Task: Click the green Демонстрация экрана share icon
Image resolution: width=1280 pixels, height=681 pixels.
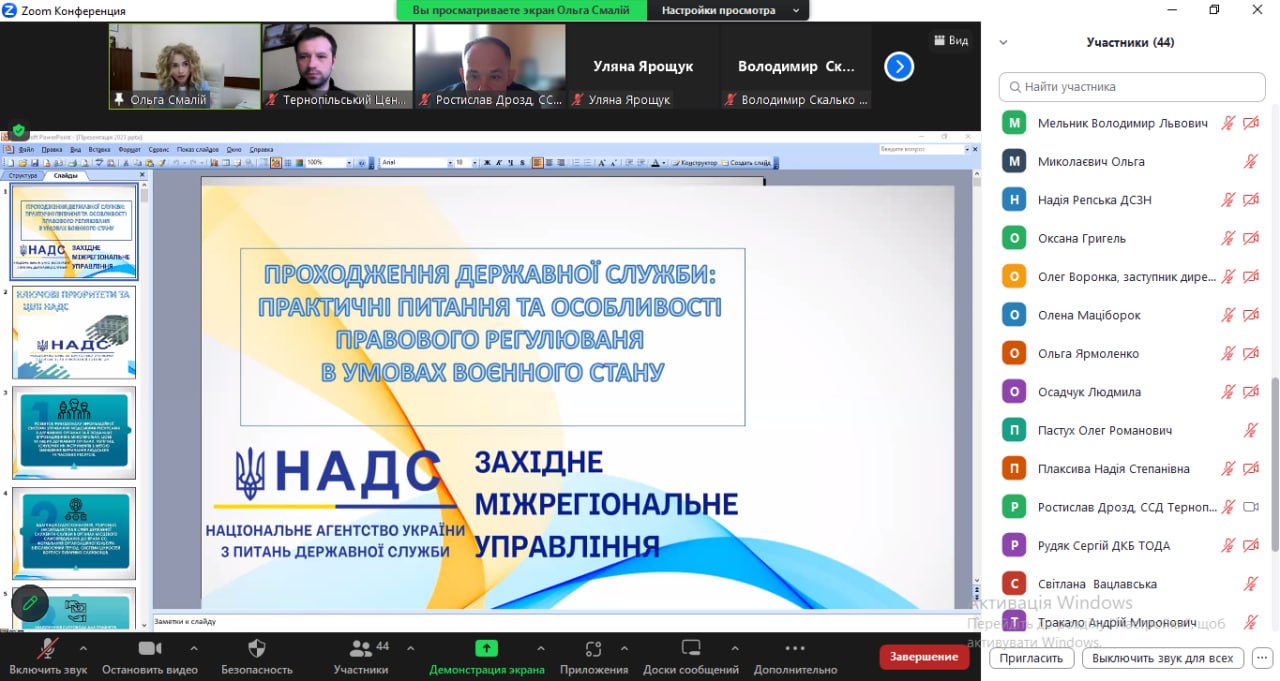Action: (486, 648)
